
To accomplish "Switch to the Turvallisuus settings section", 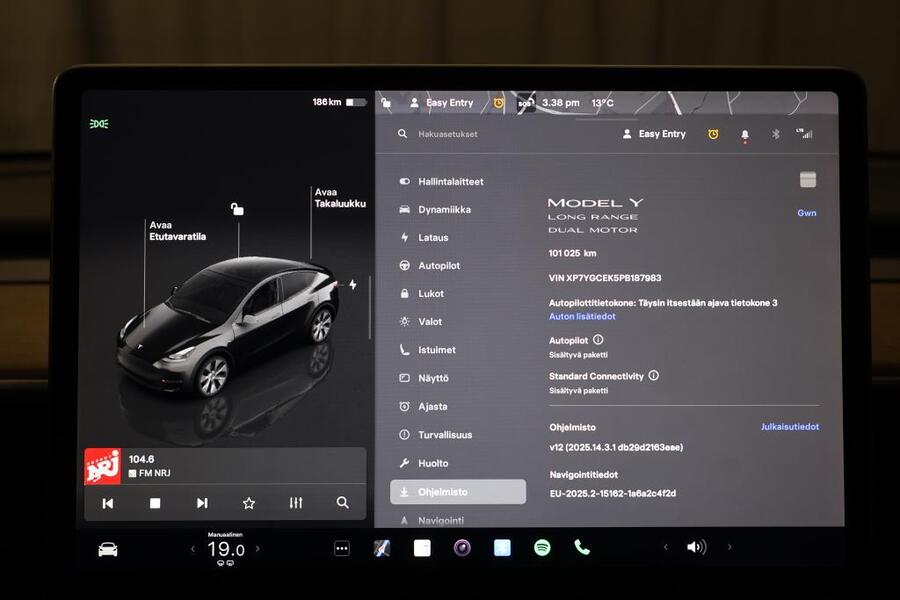I will pyautogui.click(x=447, y=434).
